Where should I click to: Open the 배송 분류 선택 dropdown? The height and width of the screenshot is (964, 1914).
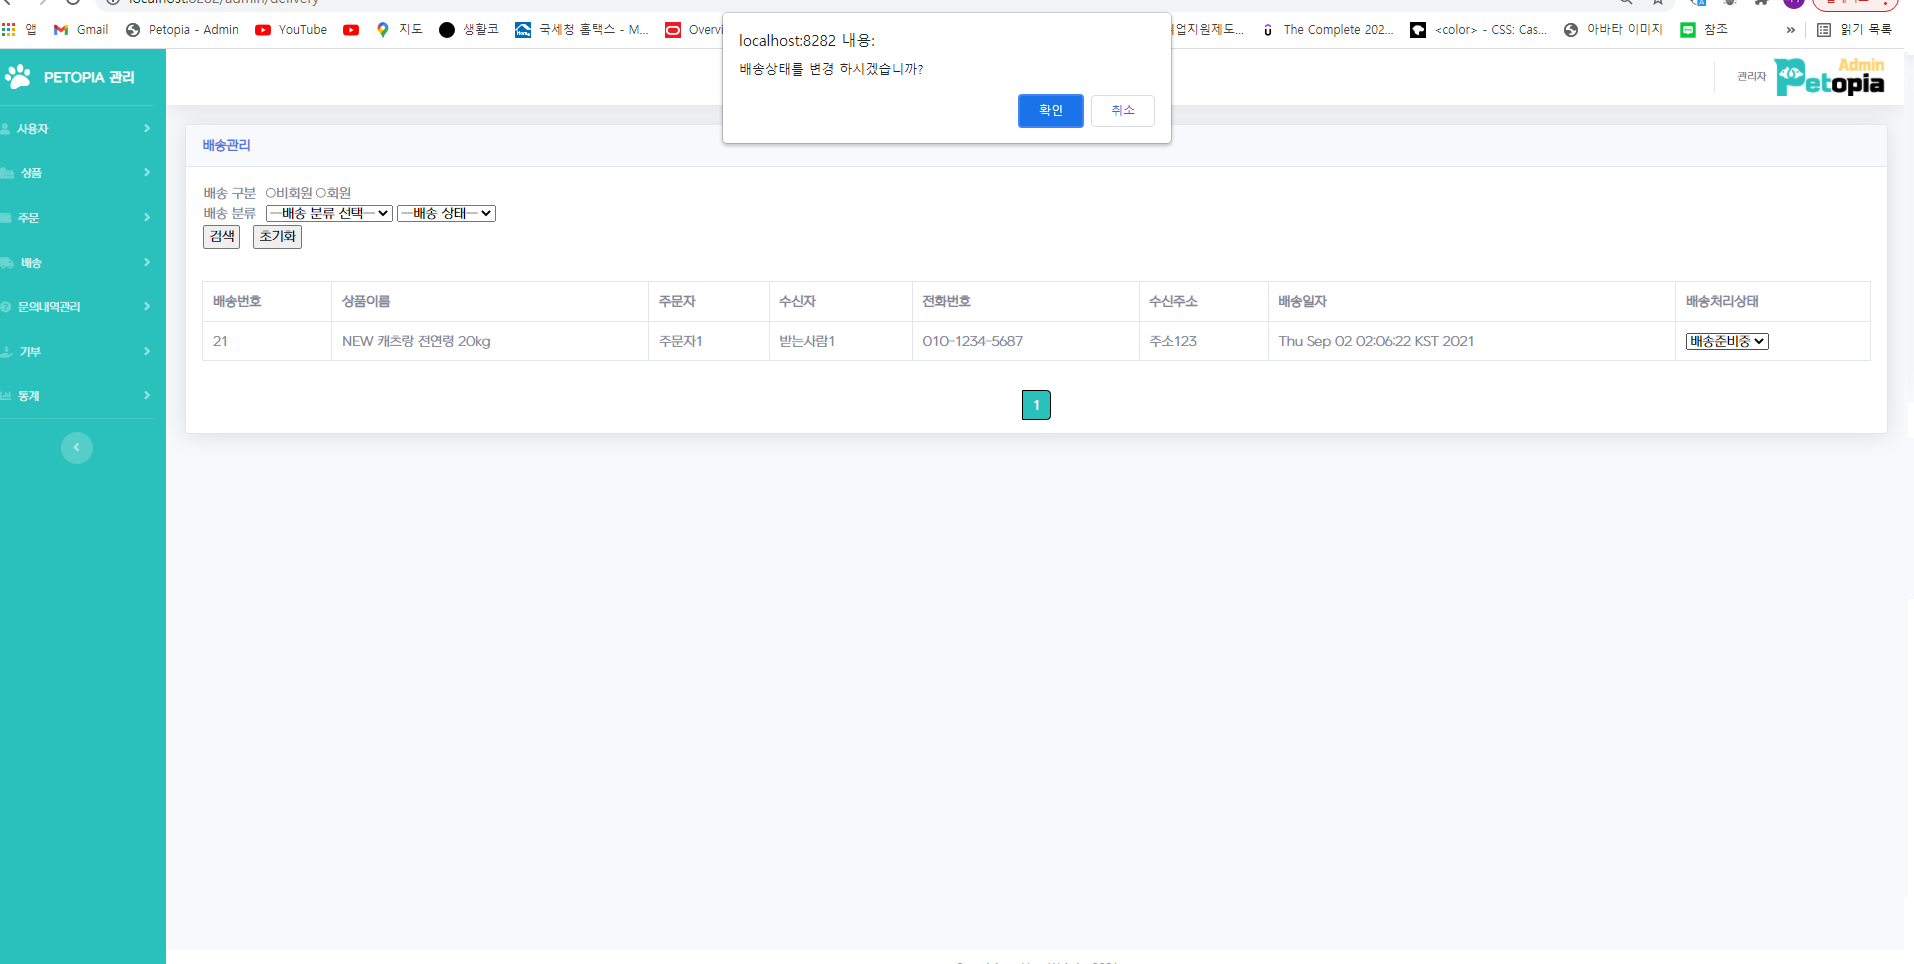pos(329,214)
